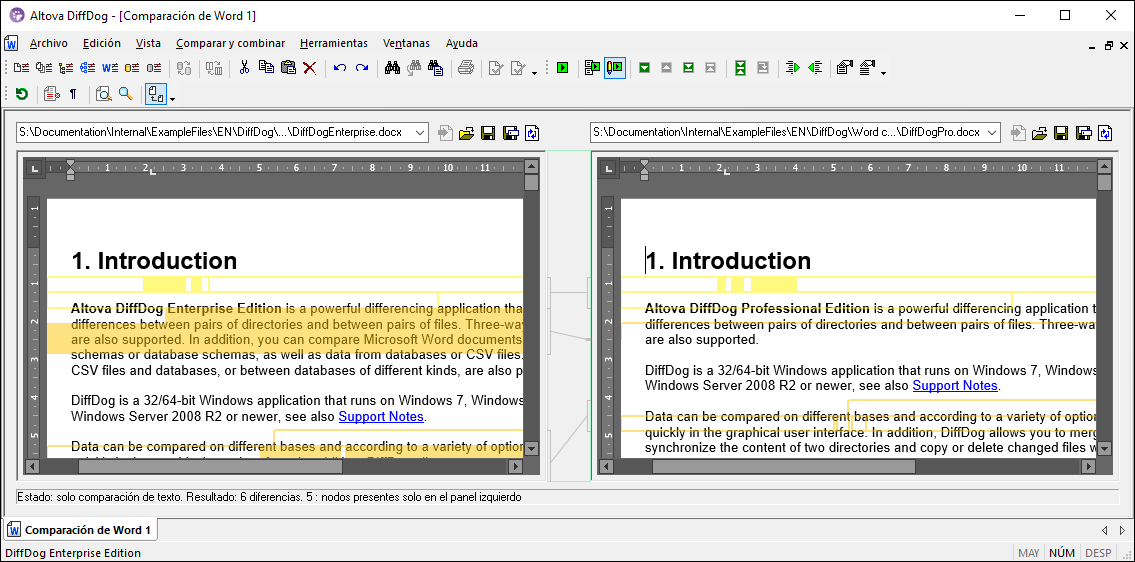Reload file icon for left pane

(x=533, y=133)
